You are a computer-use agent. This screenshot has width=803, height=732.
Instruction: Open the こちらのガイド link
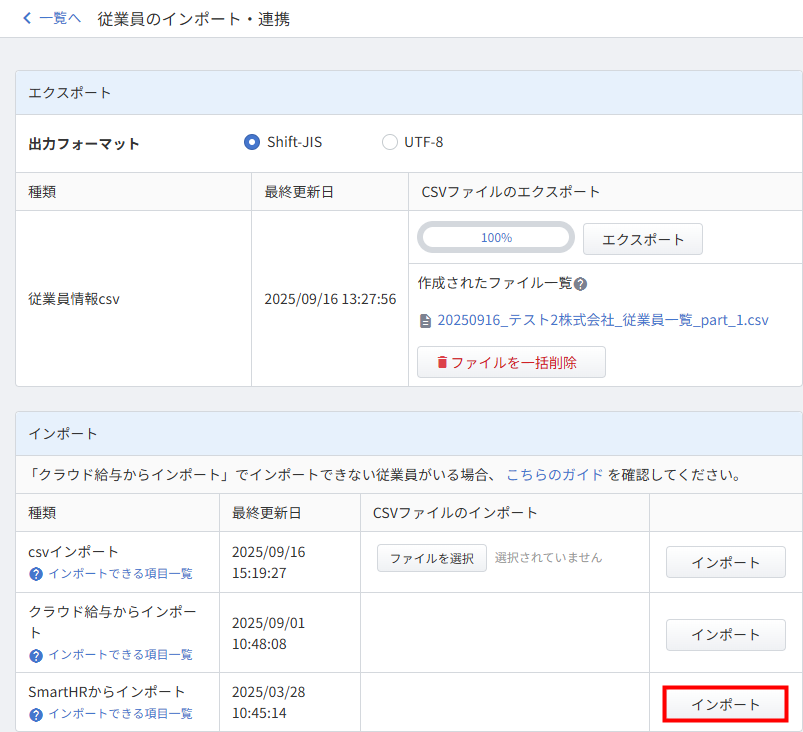click(555, 474)
